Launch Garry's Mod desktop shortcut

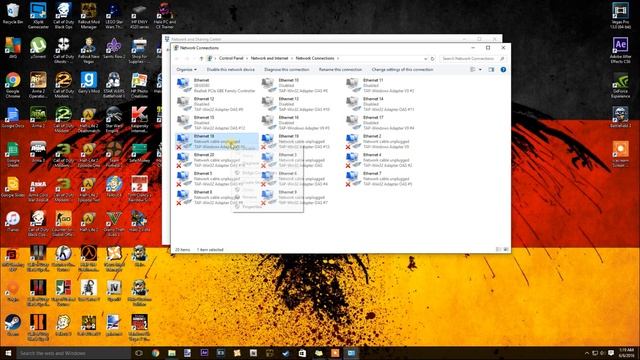89,83
